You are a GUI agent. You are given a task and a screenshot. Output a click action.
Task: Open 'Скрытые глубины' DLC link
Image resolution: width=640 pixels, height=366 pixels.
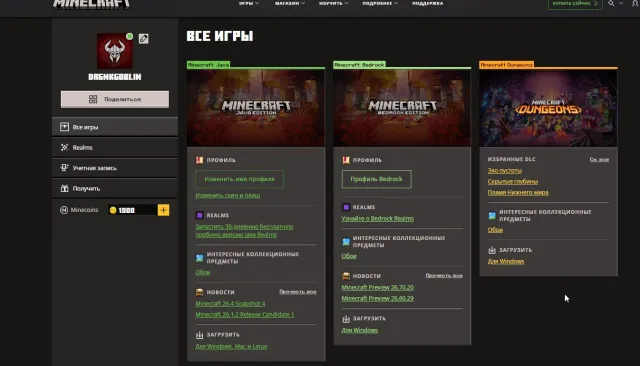click(513, 182)
